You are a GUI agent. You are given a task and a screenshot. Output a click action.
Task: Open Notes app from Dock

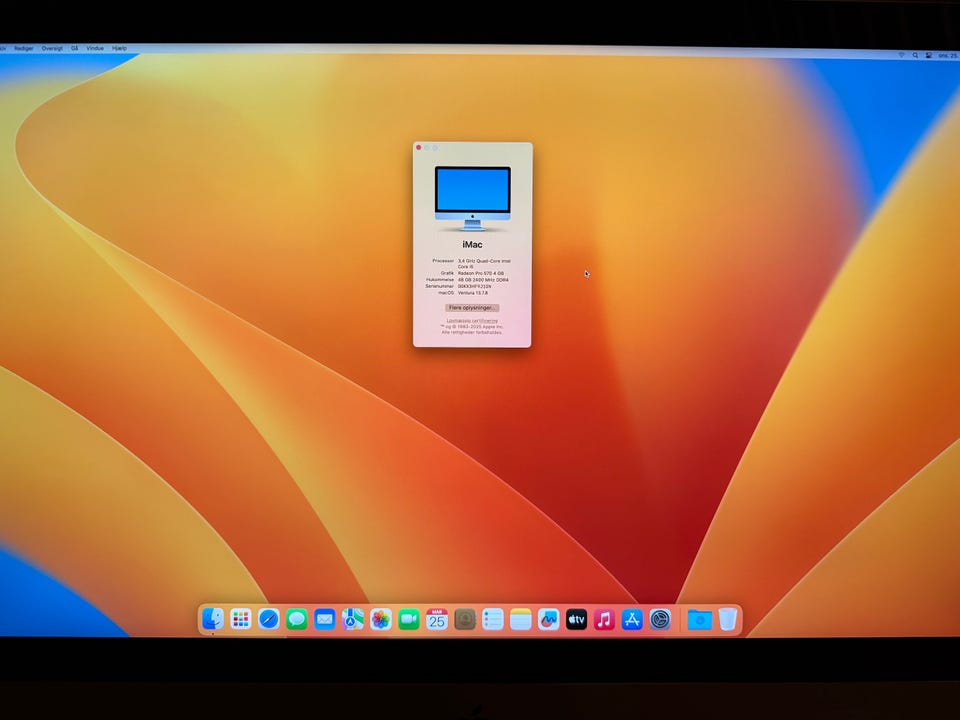(x=520, y=619)
